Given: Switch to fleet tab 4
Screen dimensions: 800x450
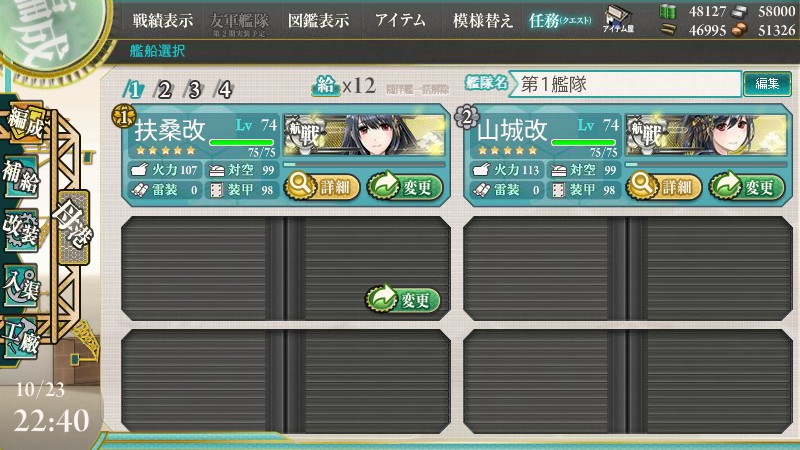Looking at the screenshot, I should (x=224, y=90).
